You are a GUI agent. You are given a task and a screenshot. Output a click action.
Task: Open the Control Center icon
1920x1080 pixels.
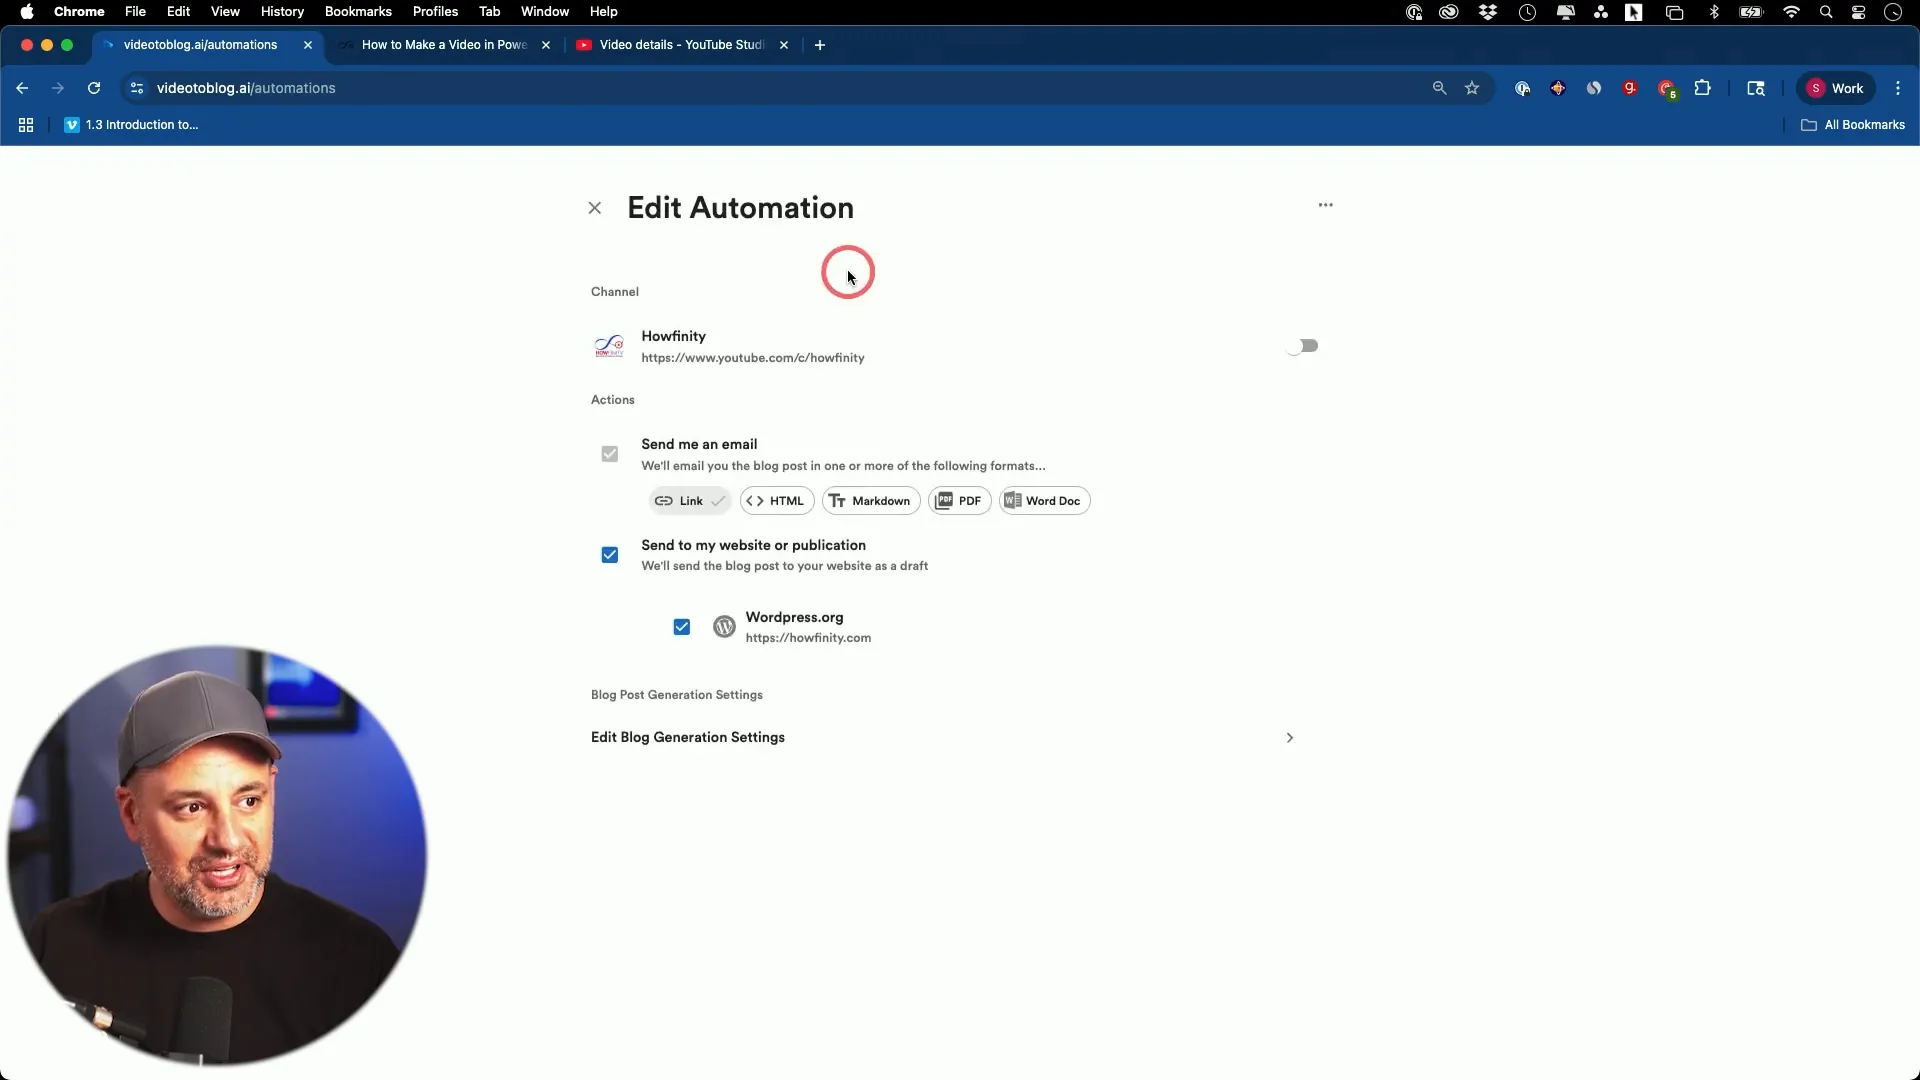pos(1859,12)
